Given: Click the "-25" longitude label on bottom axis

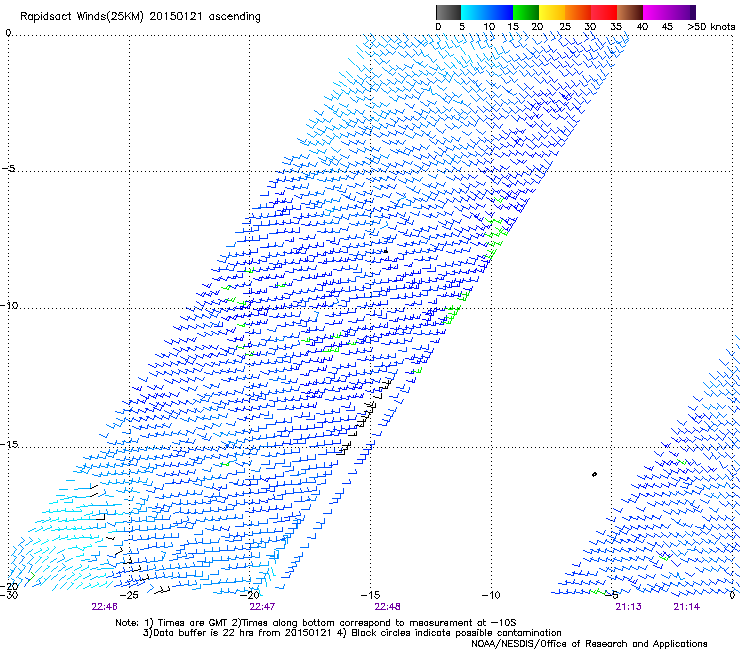Looking at the screenshot, I should [129, 595].
